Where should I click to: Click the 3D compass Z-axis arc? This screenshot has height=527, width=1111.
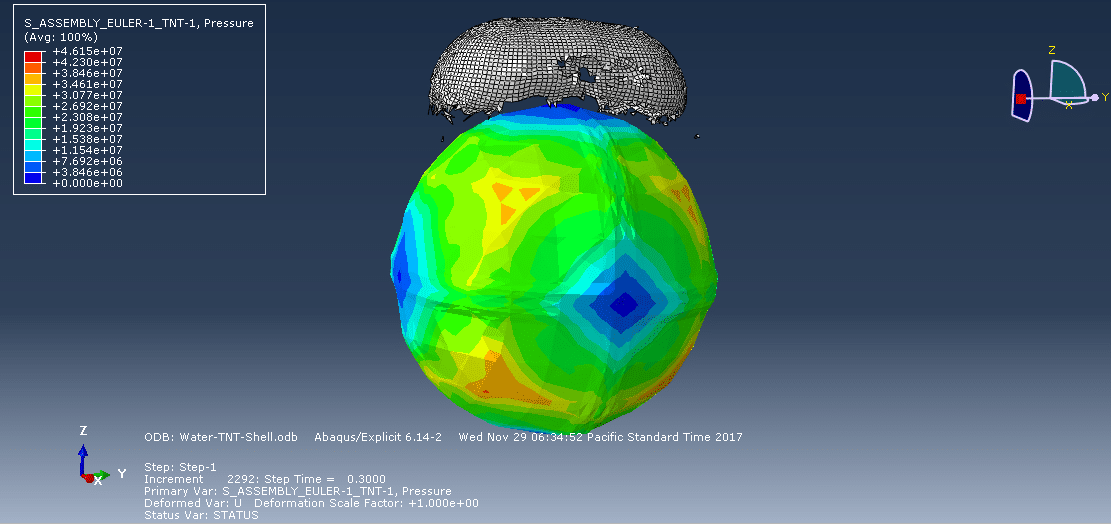tap(1067, 78)
